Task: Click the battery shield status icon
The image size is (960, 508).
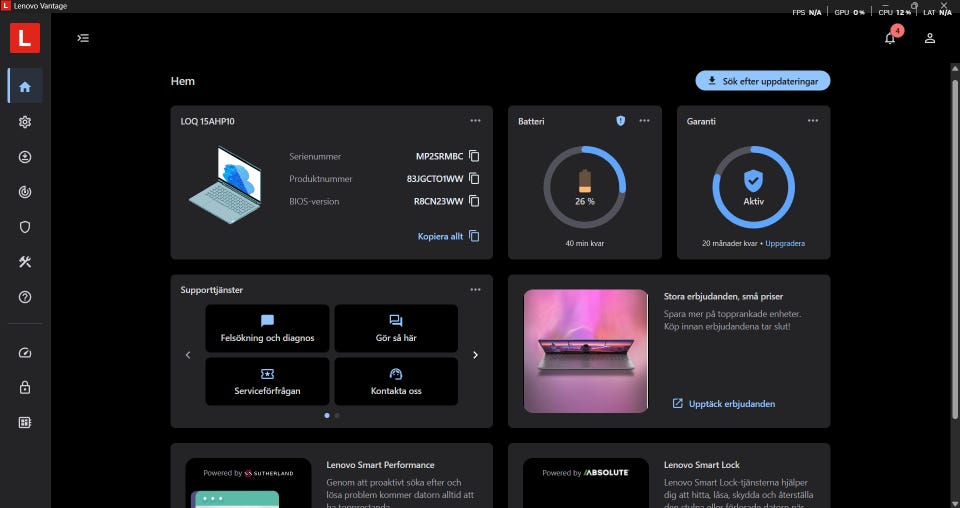Action: [620, 121]
